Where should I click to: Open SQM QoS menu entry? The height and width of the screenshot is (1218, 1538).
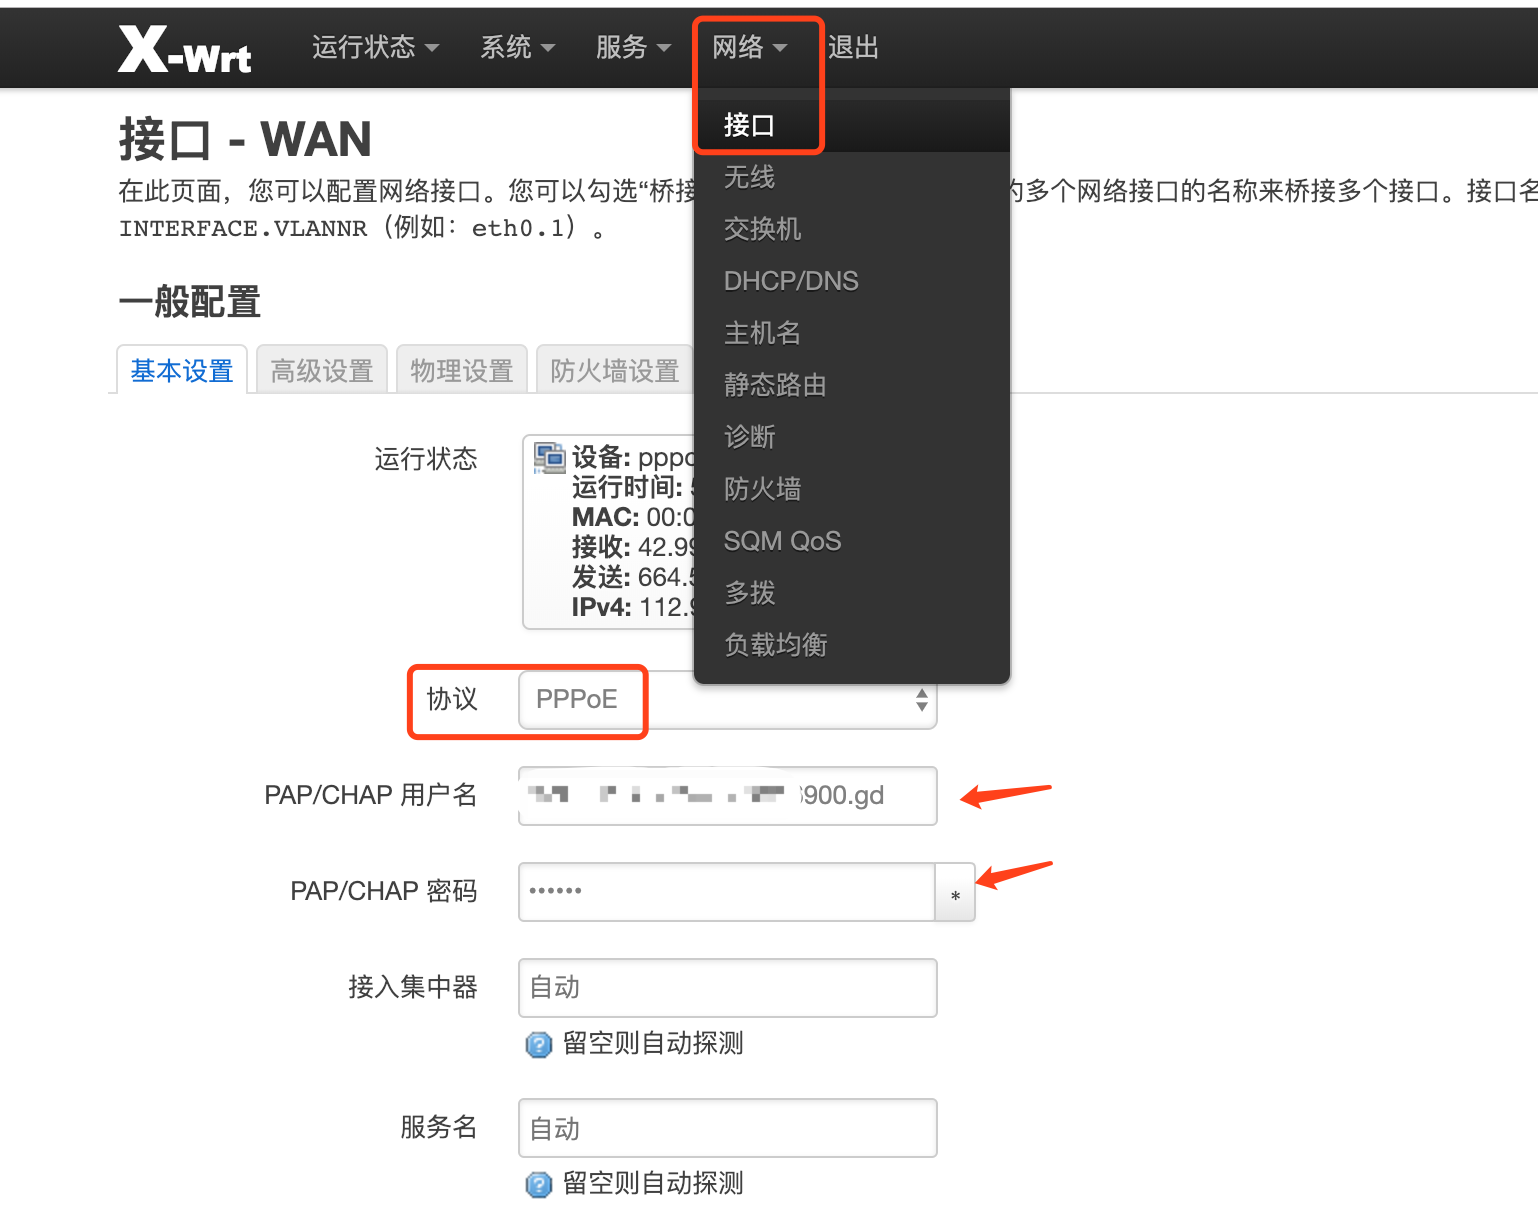pos(782,541)
